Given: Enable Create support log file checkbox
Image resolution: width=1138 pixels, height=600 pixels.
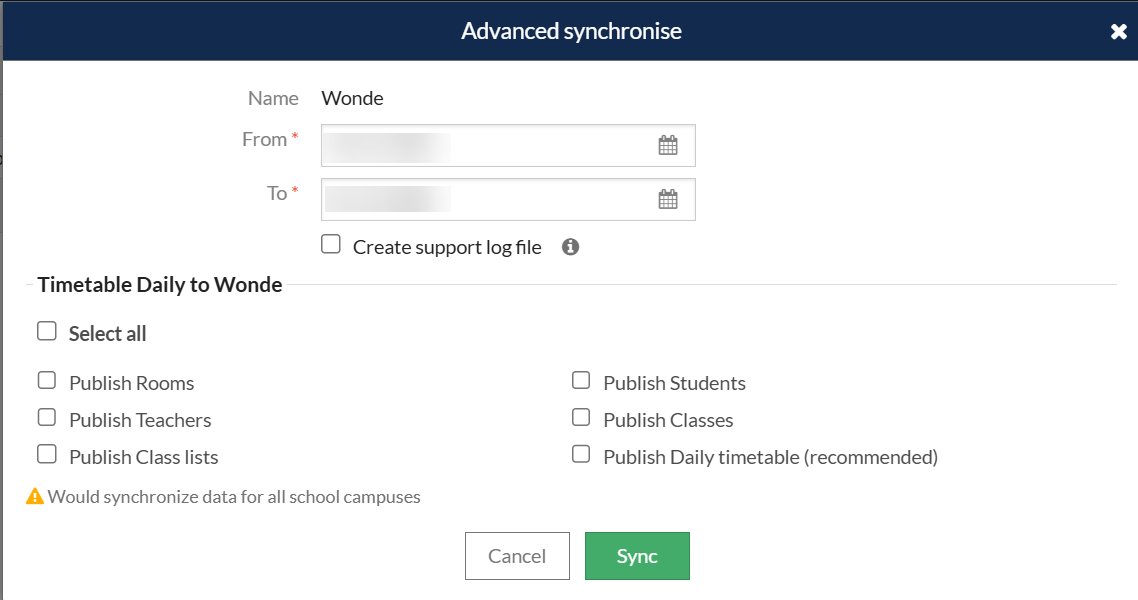Looking at the screenshot, I should (331, 245).
